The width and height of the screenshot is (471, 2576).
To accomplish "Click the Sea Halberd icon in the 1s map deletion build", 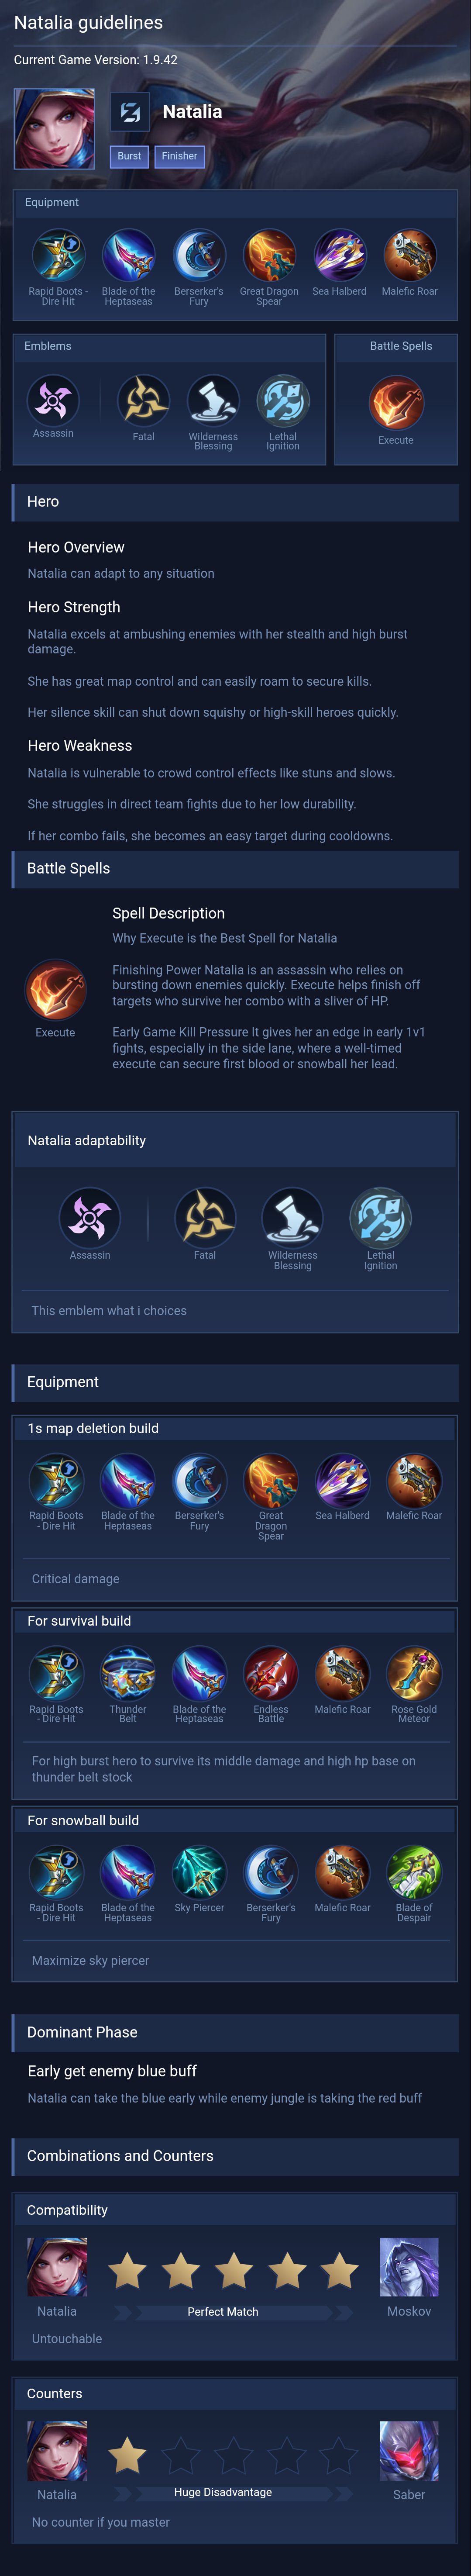I will (342, 1480).
